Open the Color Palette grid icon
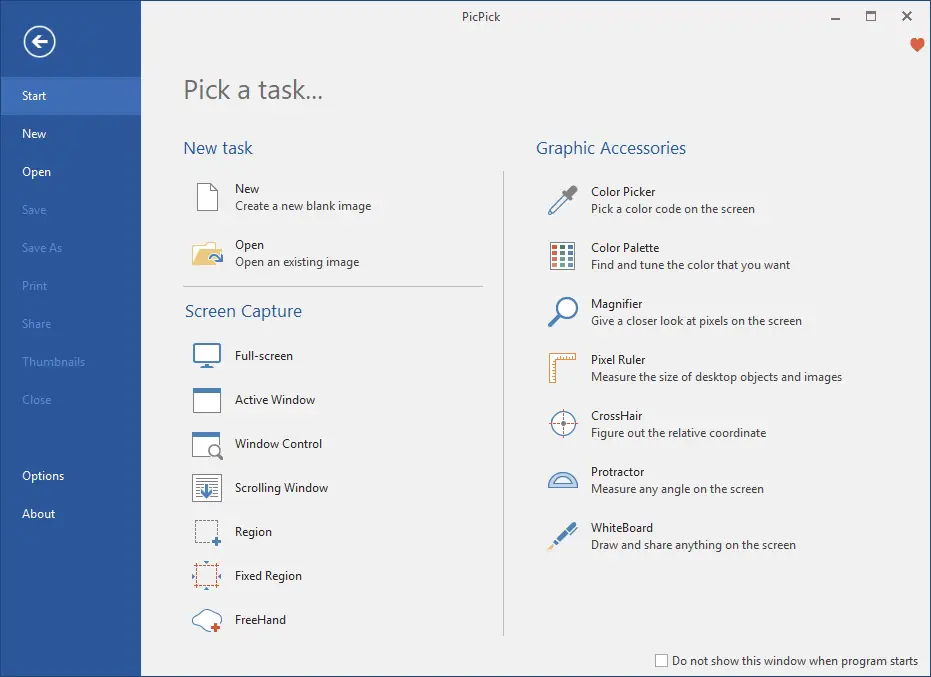 pos(563,256)
